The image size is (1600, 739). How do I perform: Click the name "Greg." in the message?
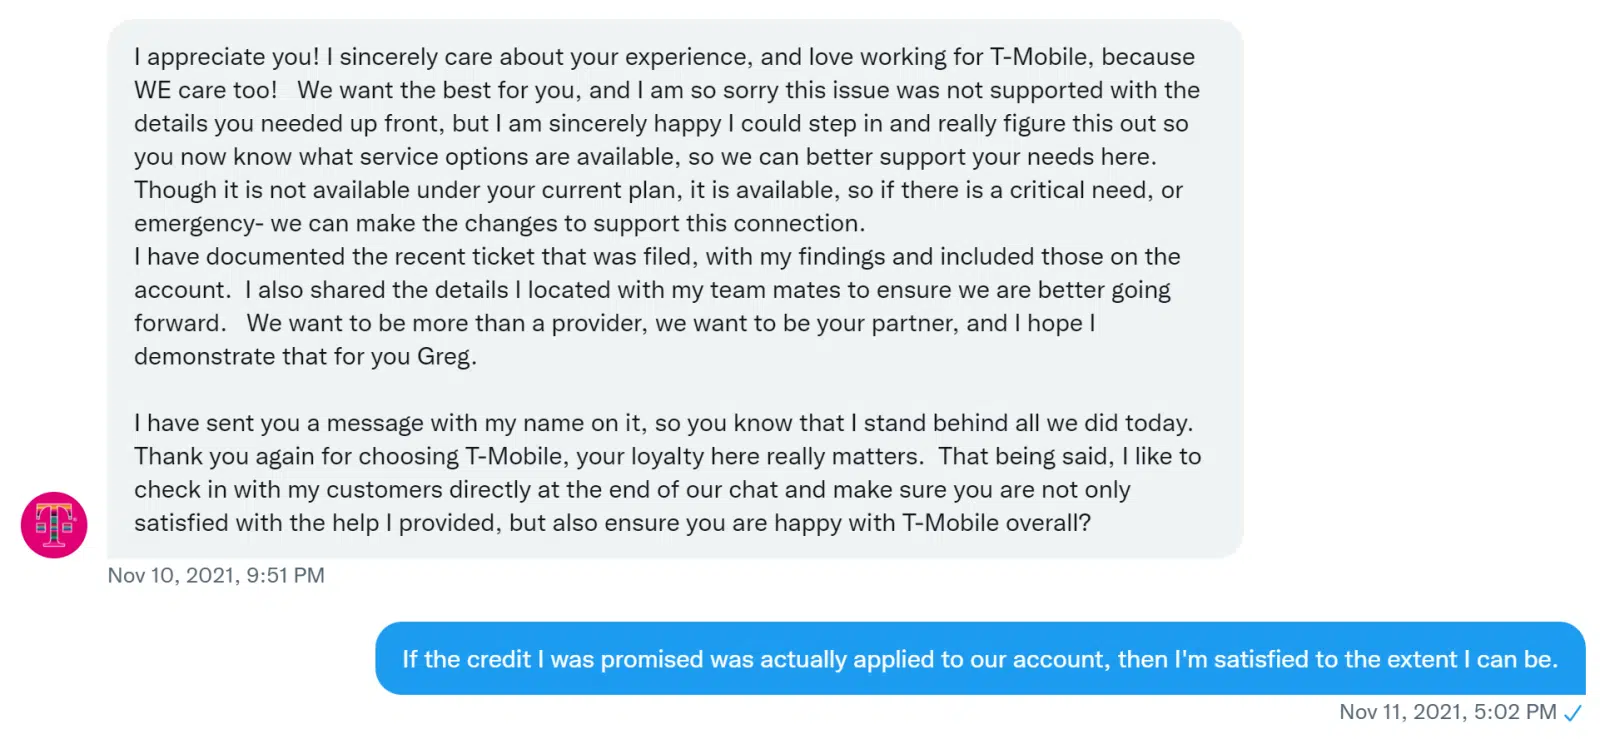[x=447, y=357]
